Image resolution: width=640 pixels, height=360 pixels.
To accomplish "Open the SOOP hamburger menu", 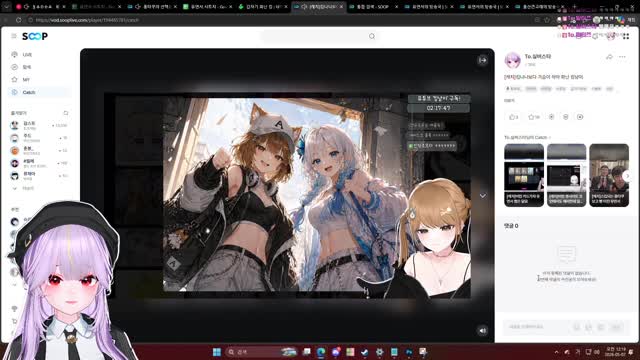I will pyautogui.click(x=14, y=36).
